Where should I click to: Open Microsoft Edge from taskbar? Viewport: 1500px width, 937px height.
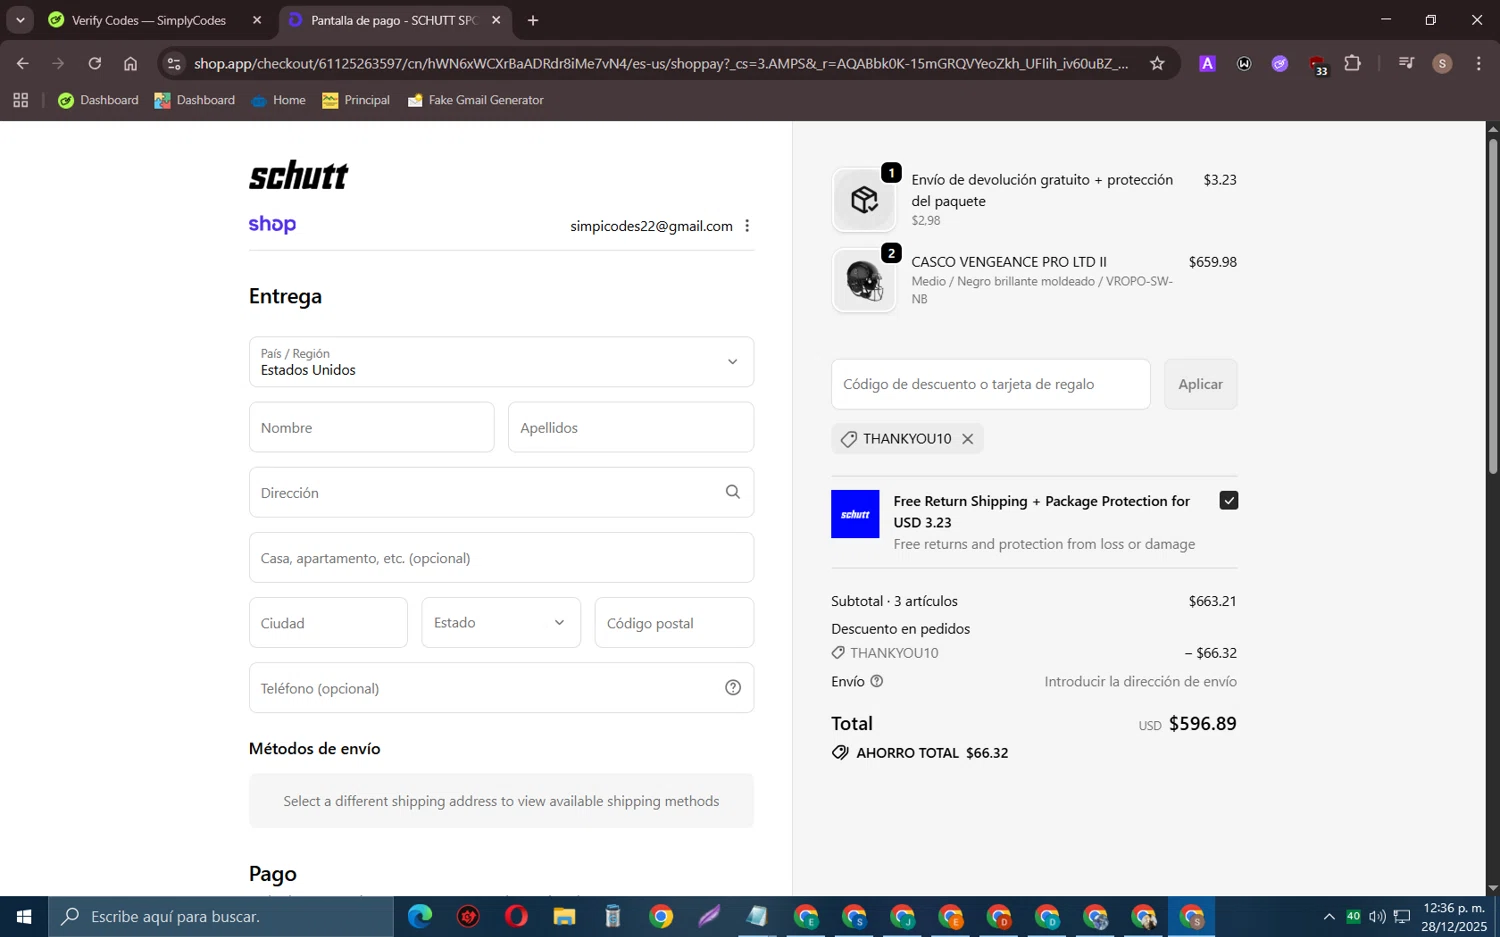[x=420, y=916]
